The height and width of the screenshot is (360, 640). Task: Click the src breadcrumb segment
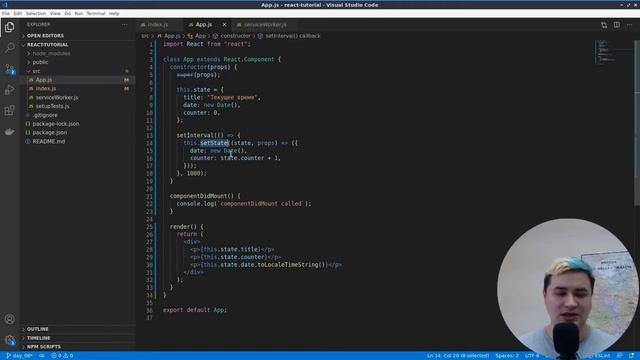point(145,36)
